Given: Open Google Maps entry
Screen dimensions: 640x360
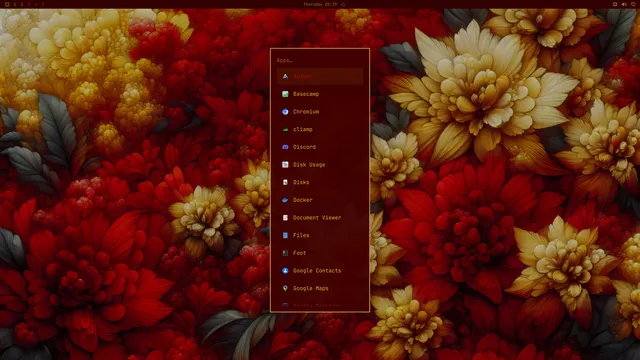Looking at the screenshot, I should pyautogui.click(x=320, y=288).
